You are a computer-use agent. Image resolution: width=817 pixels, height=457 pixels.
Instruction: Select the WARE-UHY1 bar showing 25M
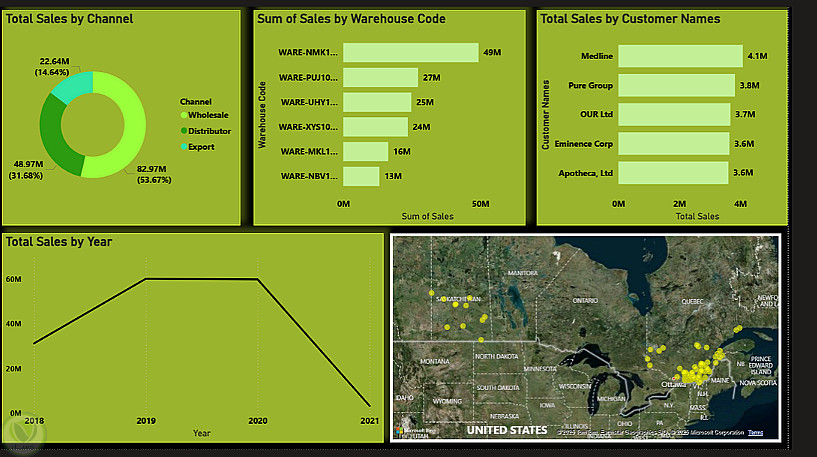click(x=377, y=102)
